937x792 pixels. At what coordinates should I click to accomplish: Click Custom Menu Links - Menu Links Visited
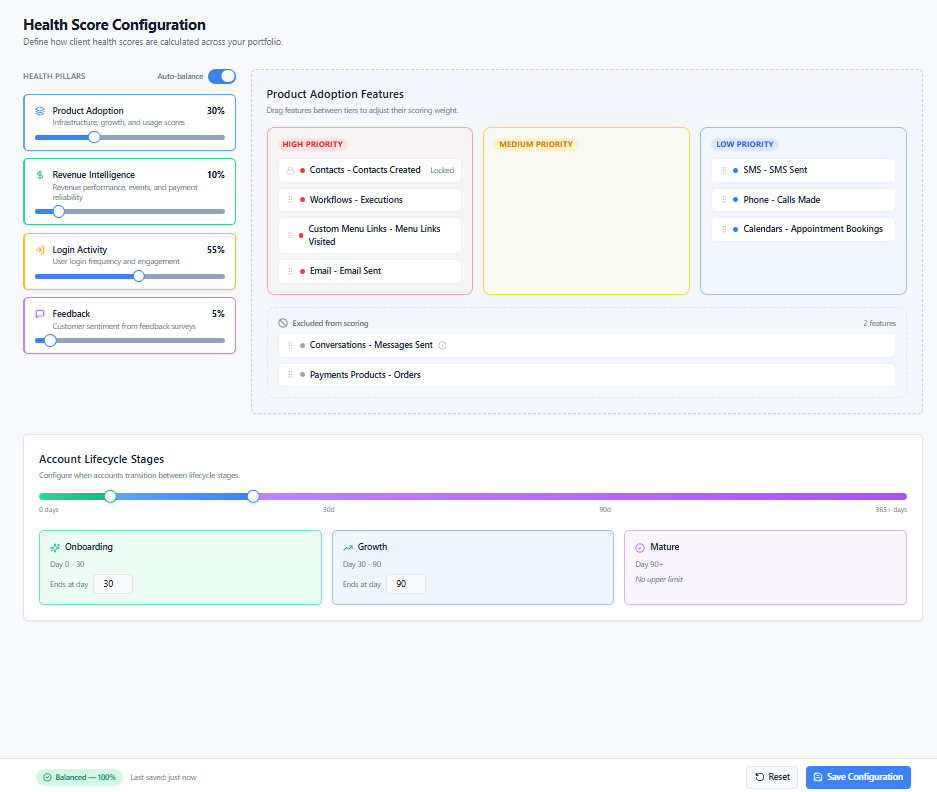pos(370,236)
